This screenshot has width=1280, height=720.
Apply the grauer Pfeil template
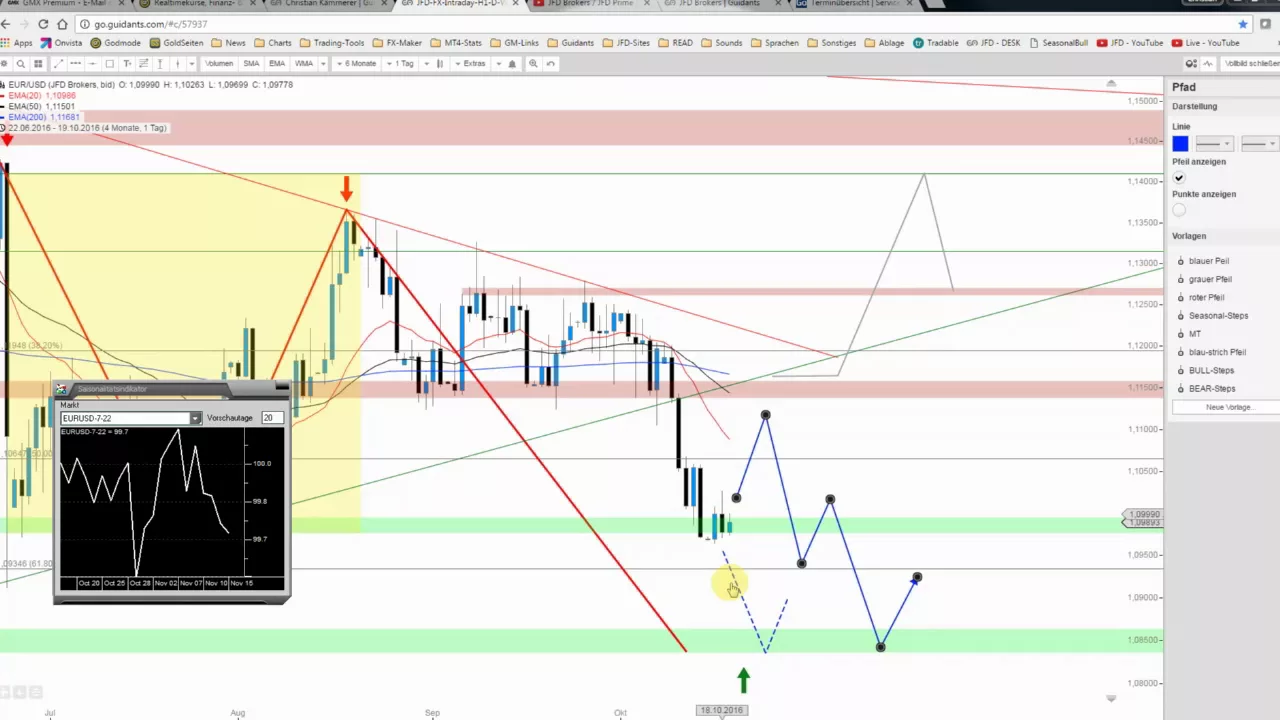[1210, 279]
